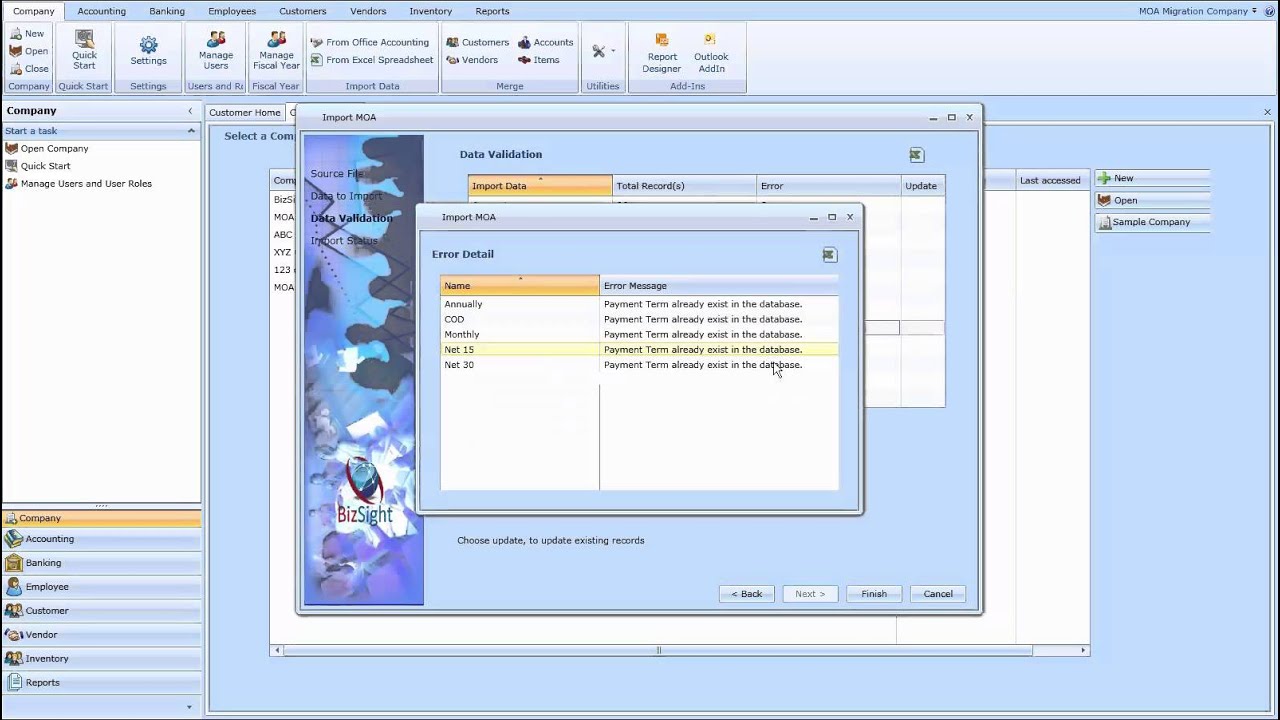Select Banking in the navigation pane
1280x720 pixels.
pos(101,563)
